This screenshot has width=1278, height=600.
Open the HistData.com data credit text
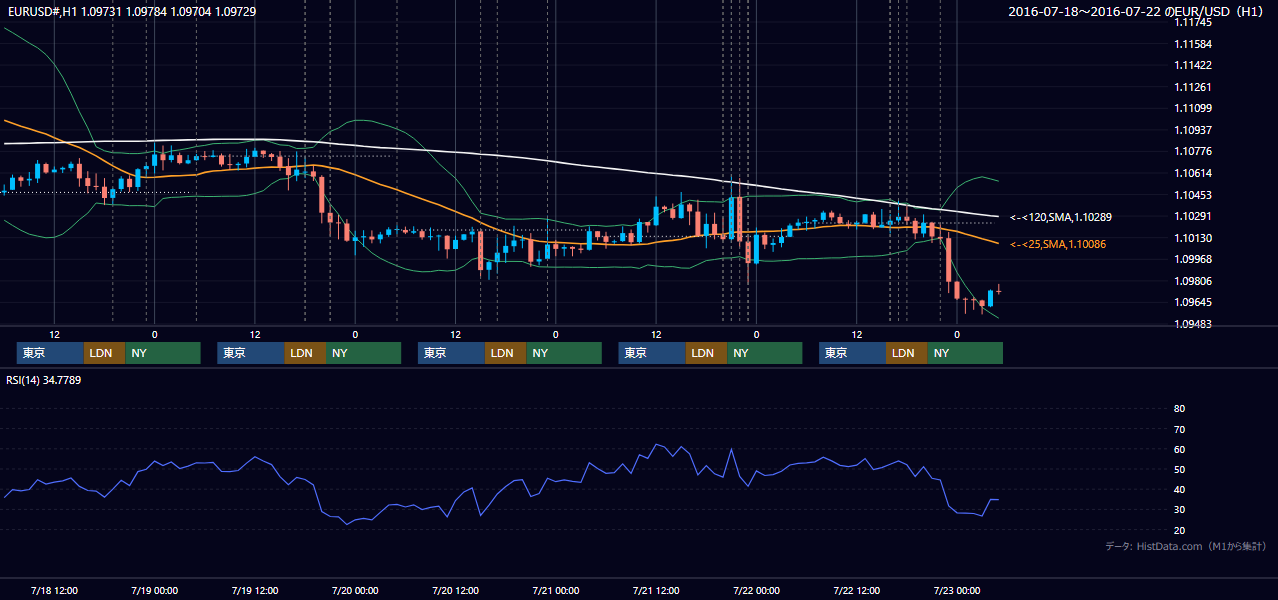[1186, 546]
